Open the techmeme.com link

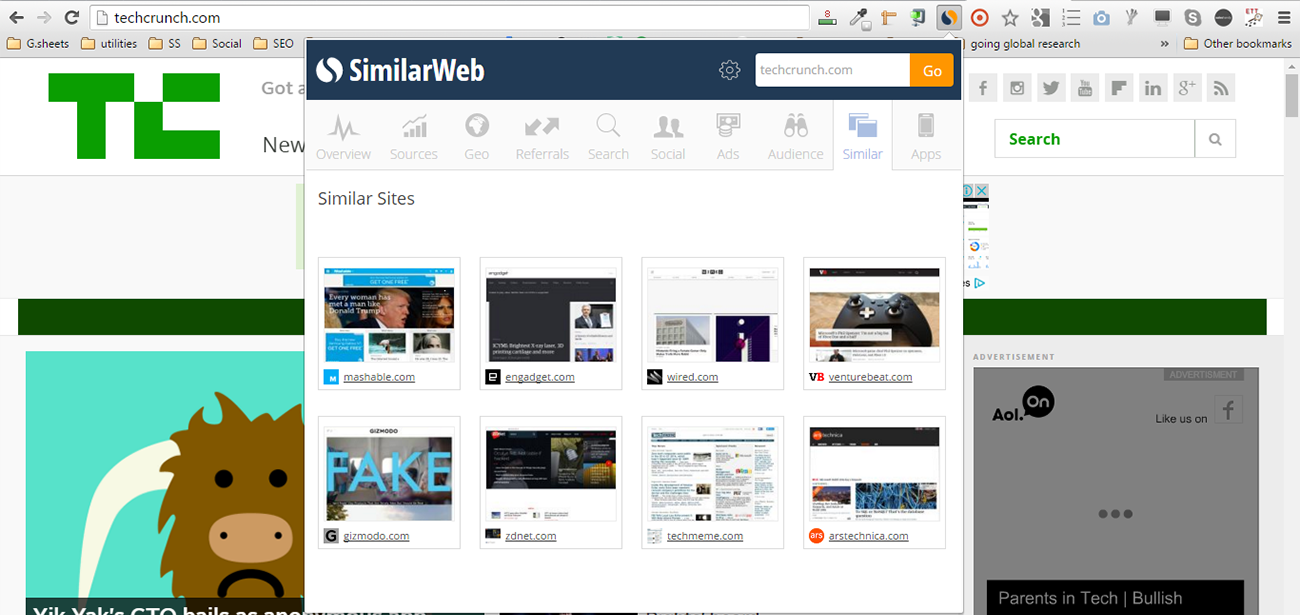coord(705,536)
